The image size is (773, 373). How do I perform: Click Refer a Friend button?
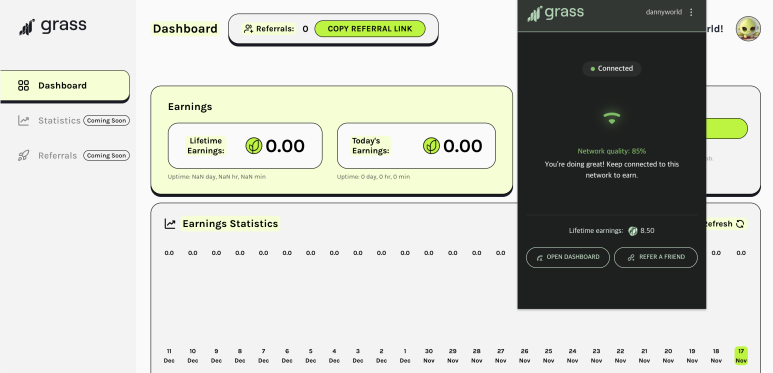pos(656,257)
